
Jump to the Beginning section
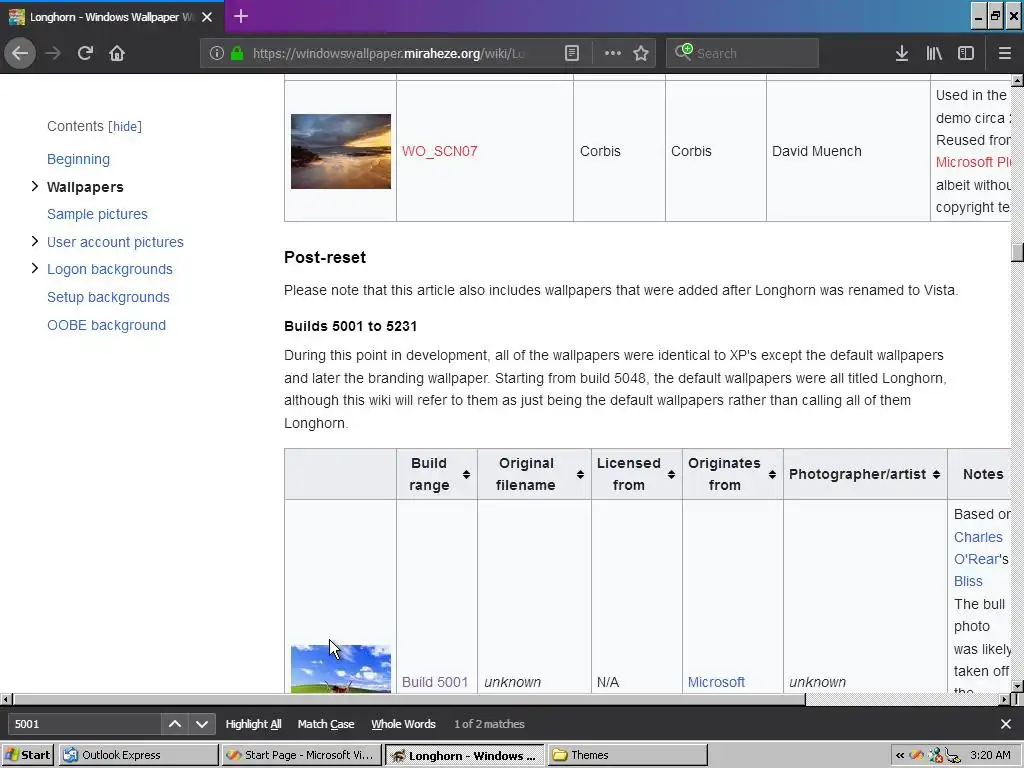tap(78, 159)
